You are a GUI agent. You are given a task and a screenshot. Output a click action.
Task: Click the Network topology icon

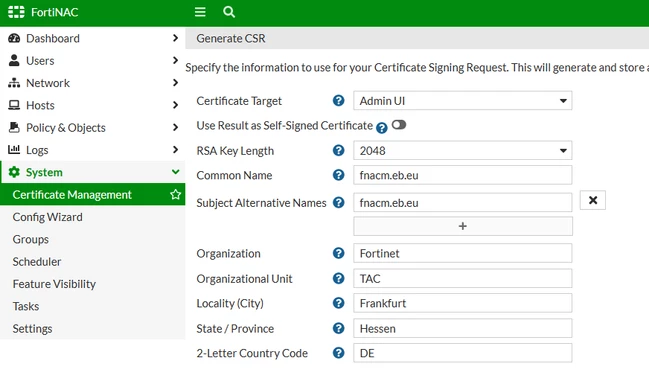click(14, 83)
